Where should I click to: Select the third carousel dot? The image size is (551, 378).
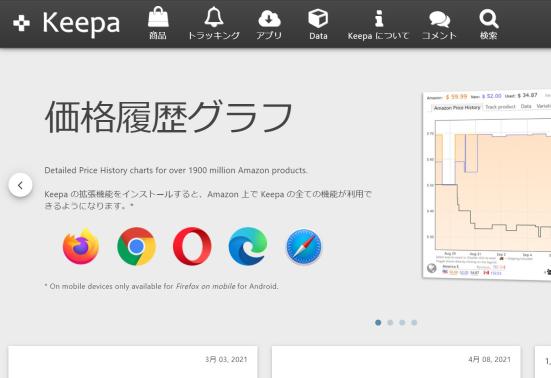(x=402, y=322)
